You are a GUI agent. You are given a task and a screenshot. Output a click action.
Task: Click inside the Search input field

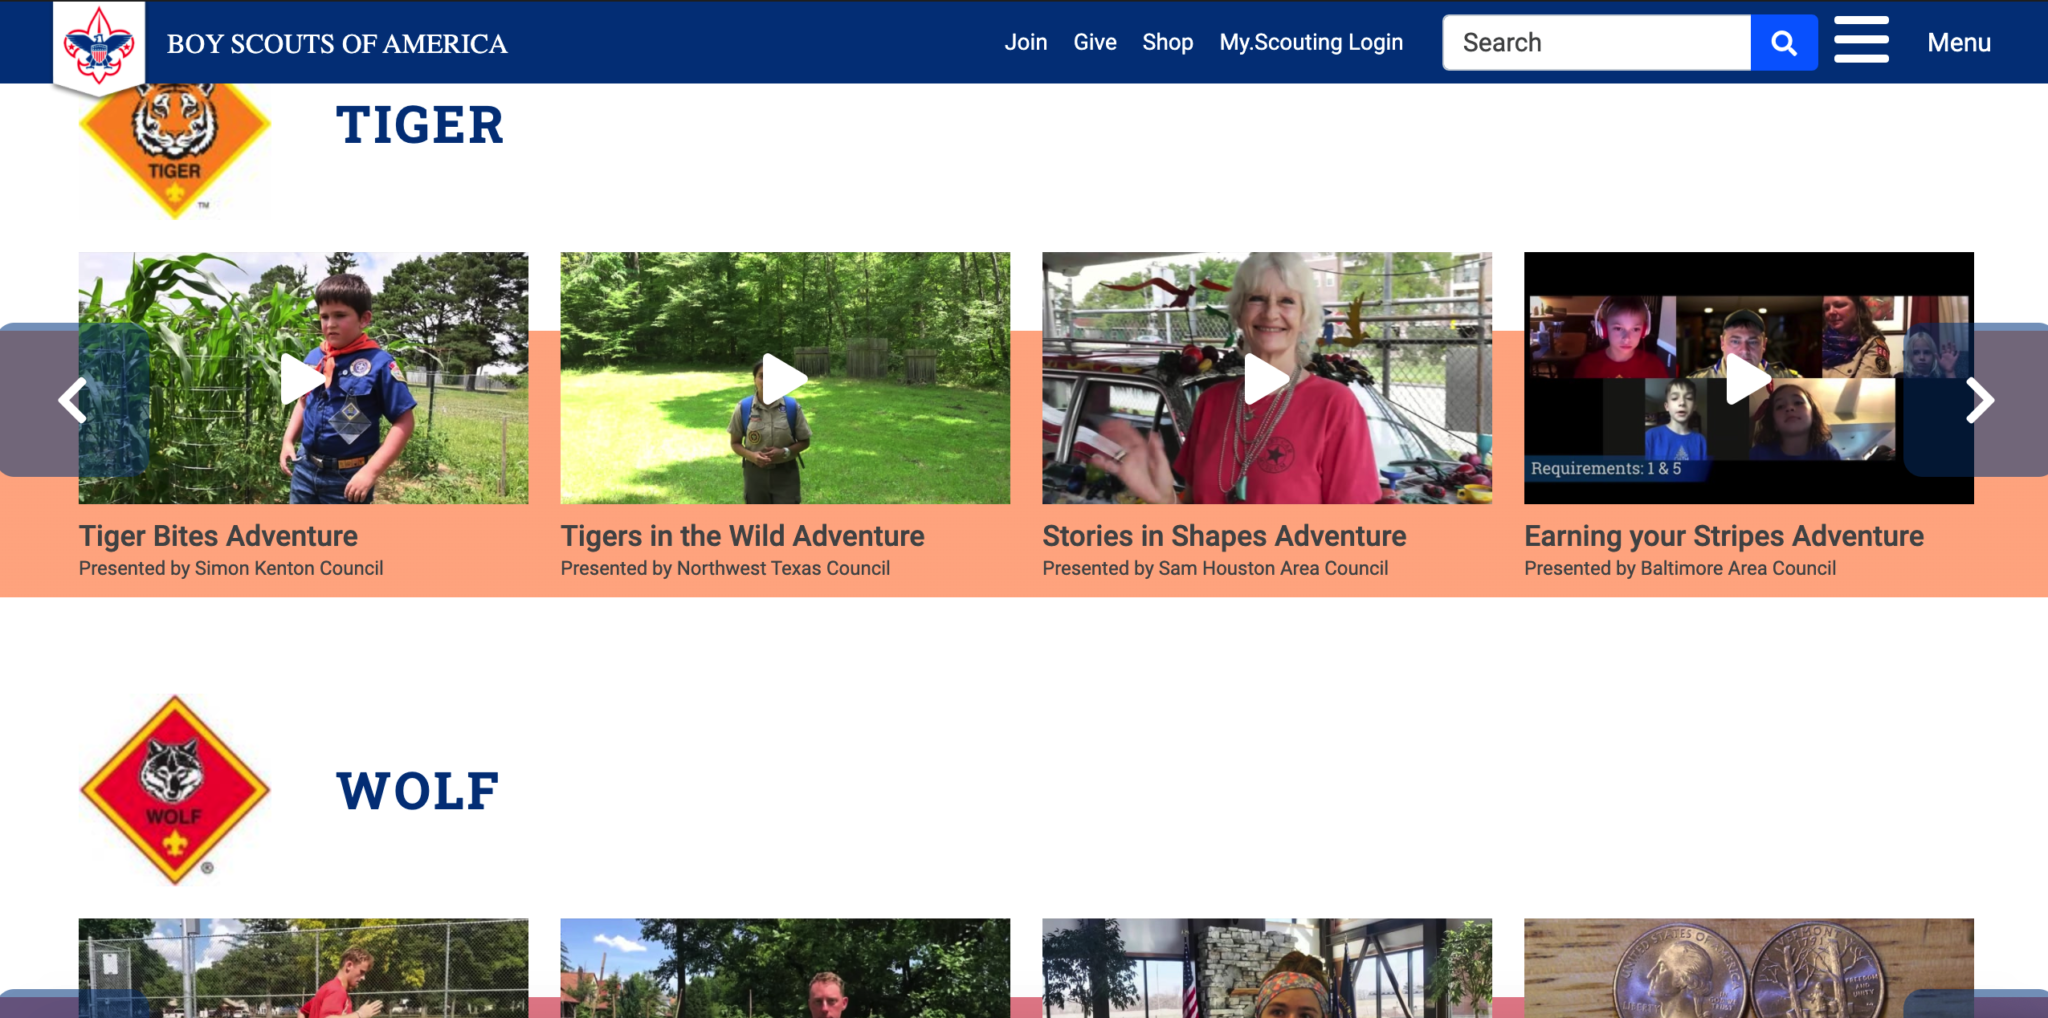tap(1595, 42)
